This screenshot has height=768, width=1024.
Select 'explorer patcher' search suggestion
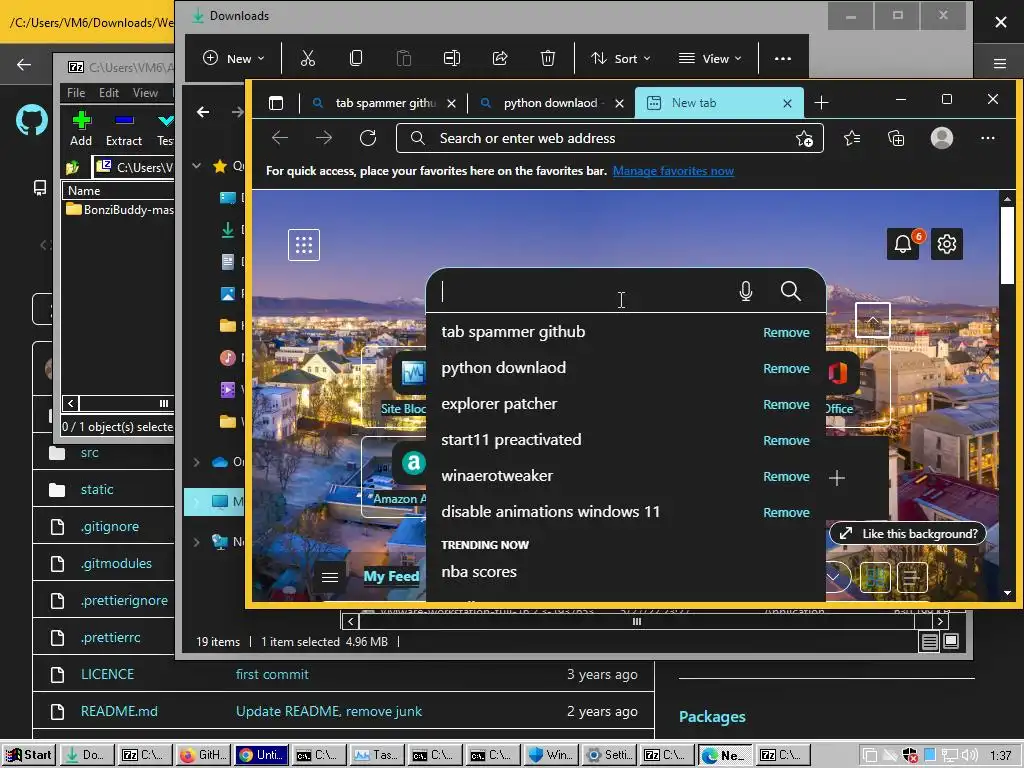pyautogui.click(x=499, y=404)
